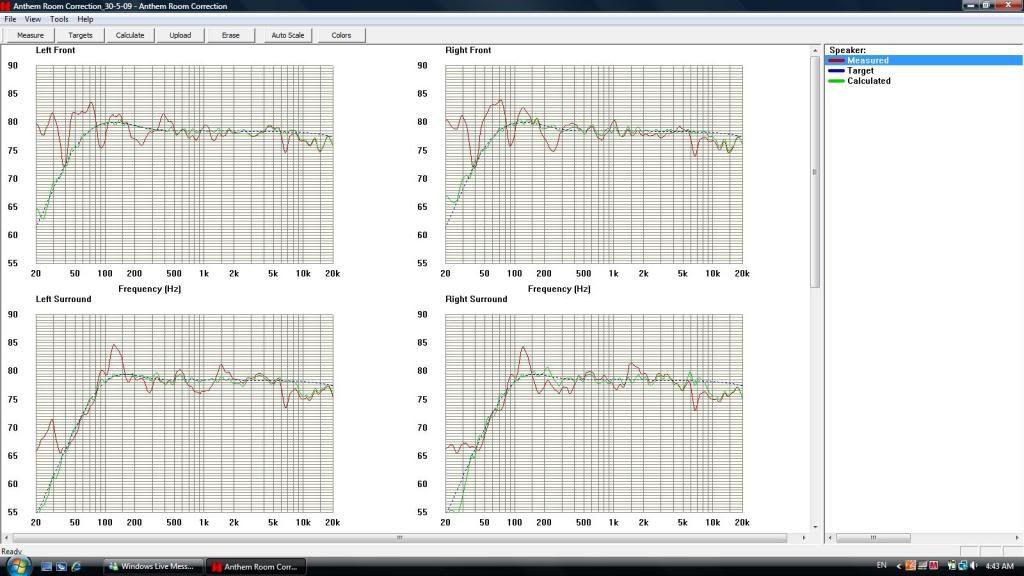Open the Colors options button
Viewport: 1024px width, 576px height.
click(x=341, y=35)
